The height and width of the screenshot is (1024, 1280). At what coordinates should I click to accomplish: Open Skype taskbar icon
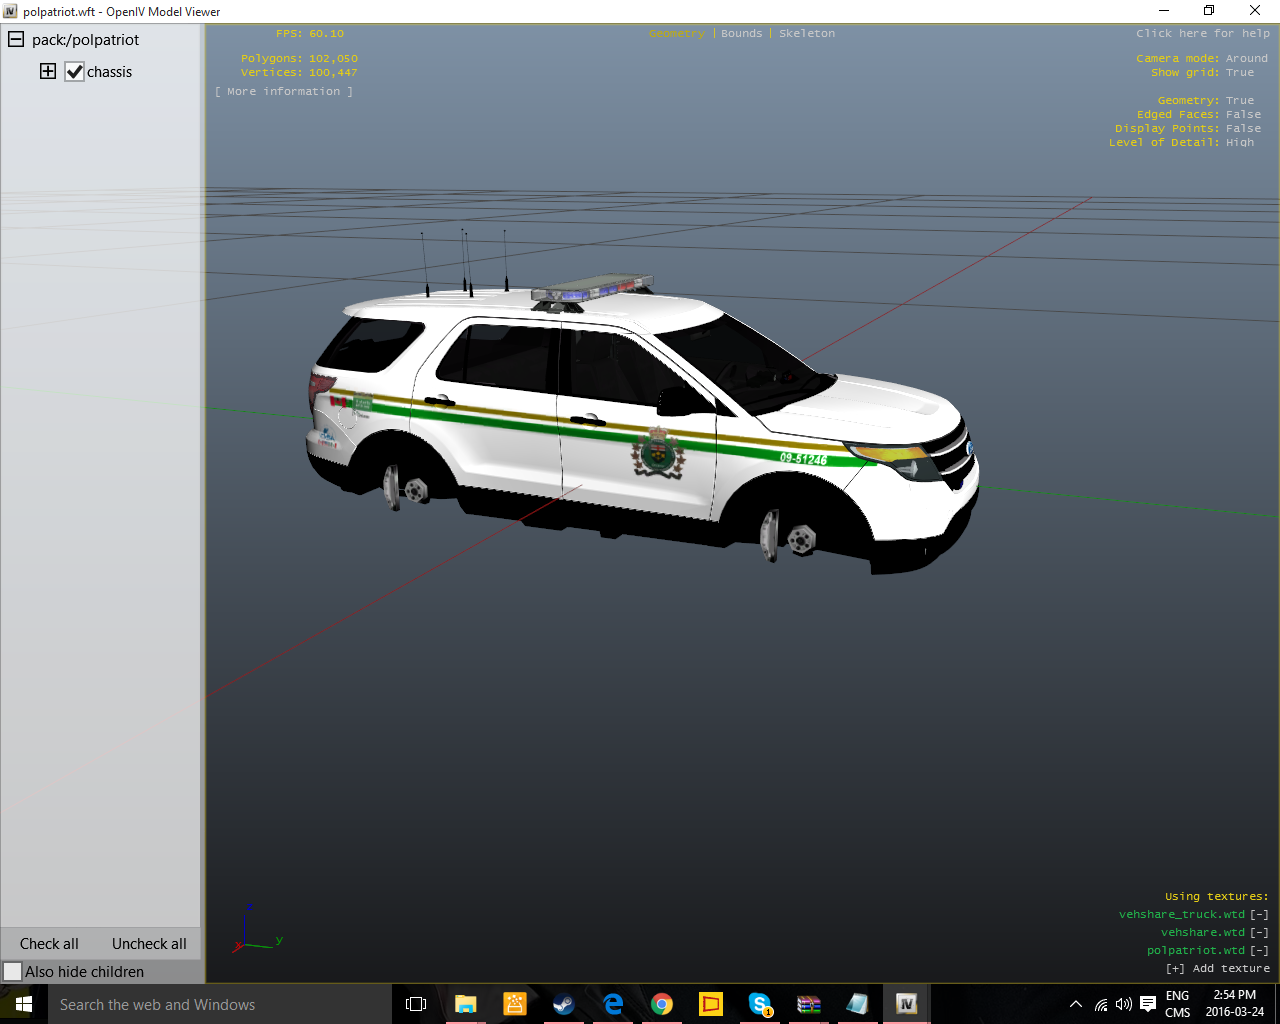(x=759, y=1004)
